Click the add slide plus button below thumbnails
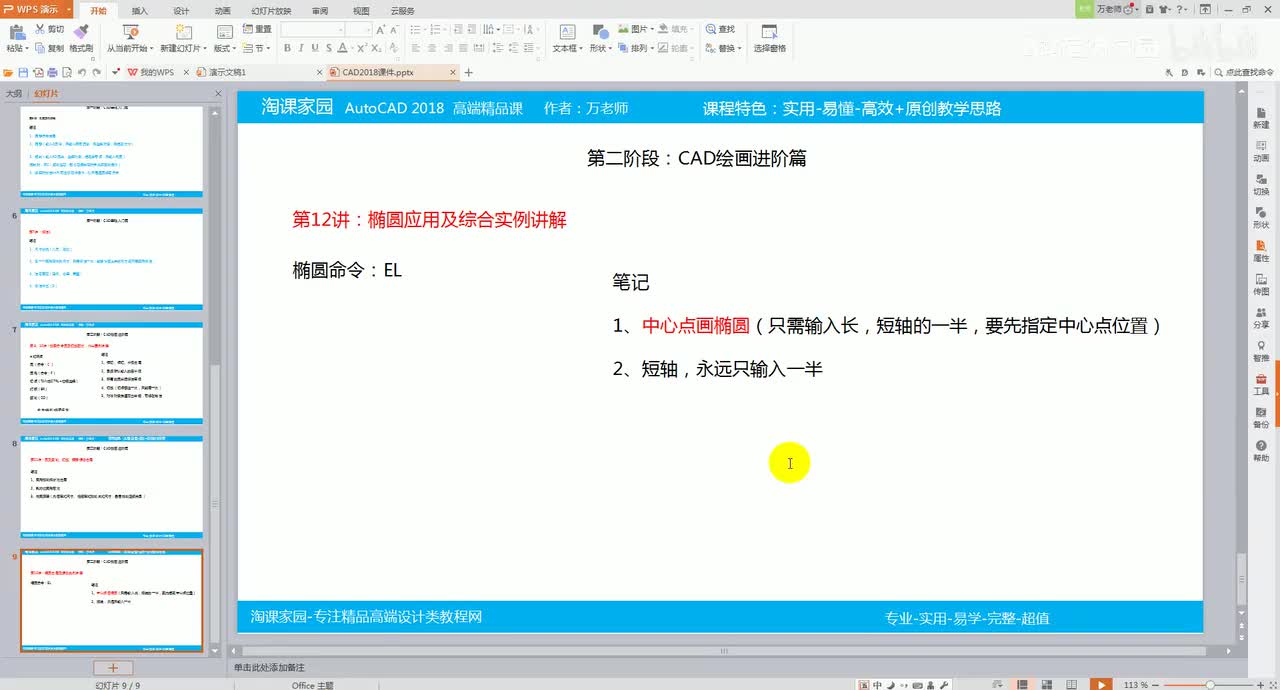This screenshot has width=1280, height=690. [x=112, y=668]
